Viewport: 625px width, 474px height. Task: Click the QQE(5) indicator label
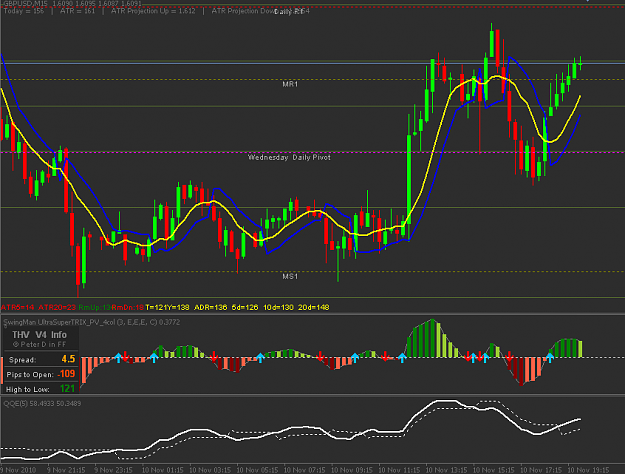[x=42, y=403]
